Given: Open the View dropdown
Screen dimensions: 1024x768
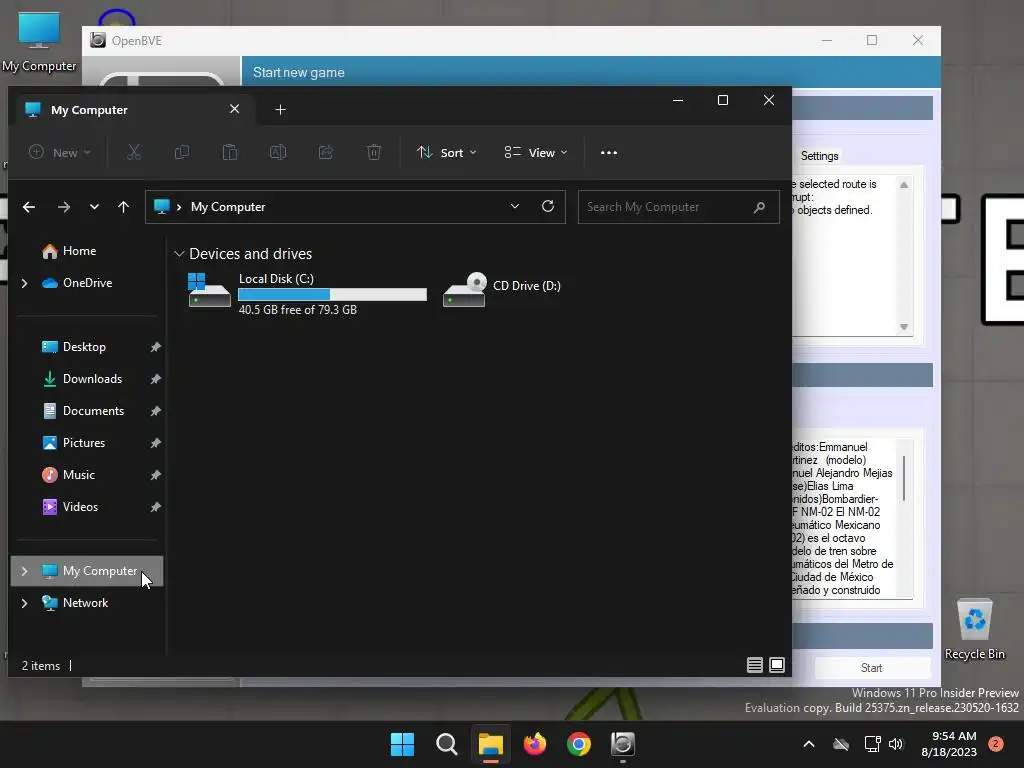Looking at the screenshot, I should [536, 153].
